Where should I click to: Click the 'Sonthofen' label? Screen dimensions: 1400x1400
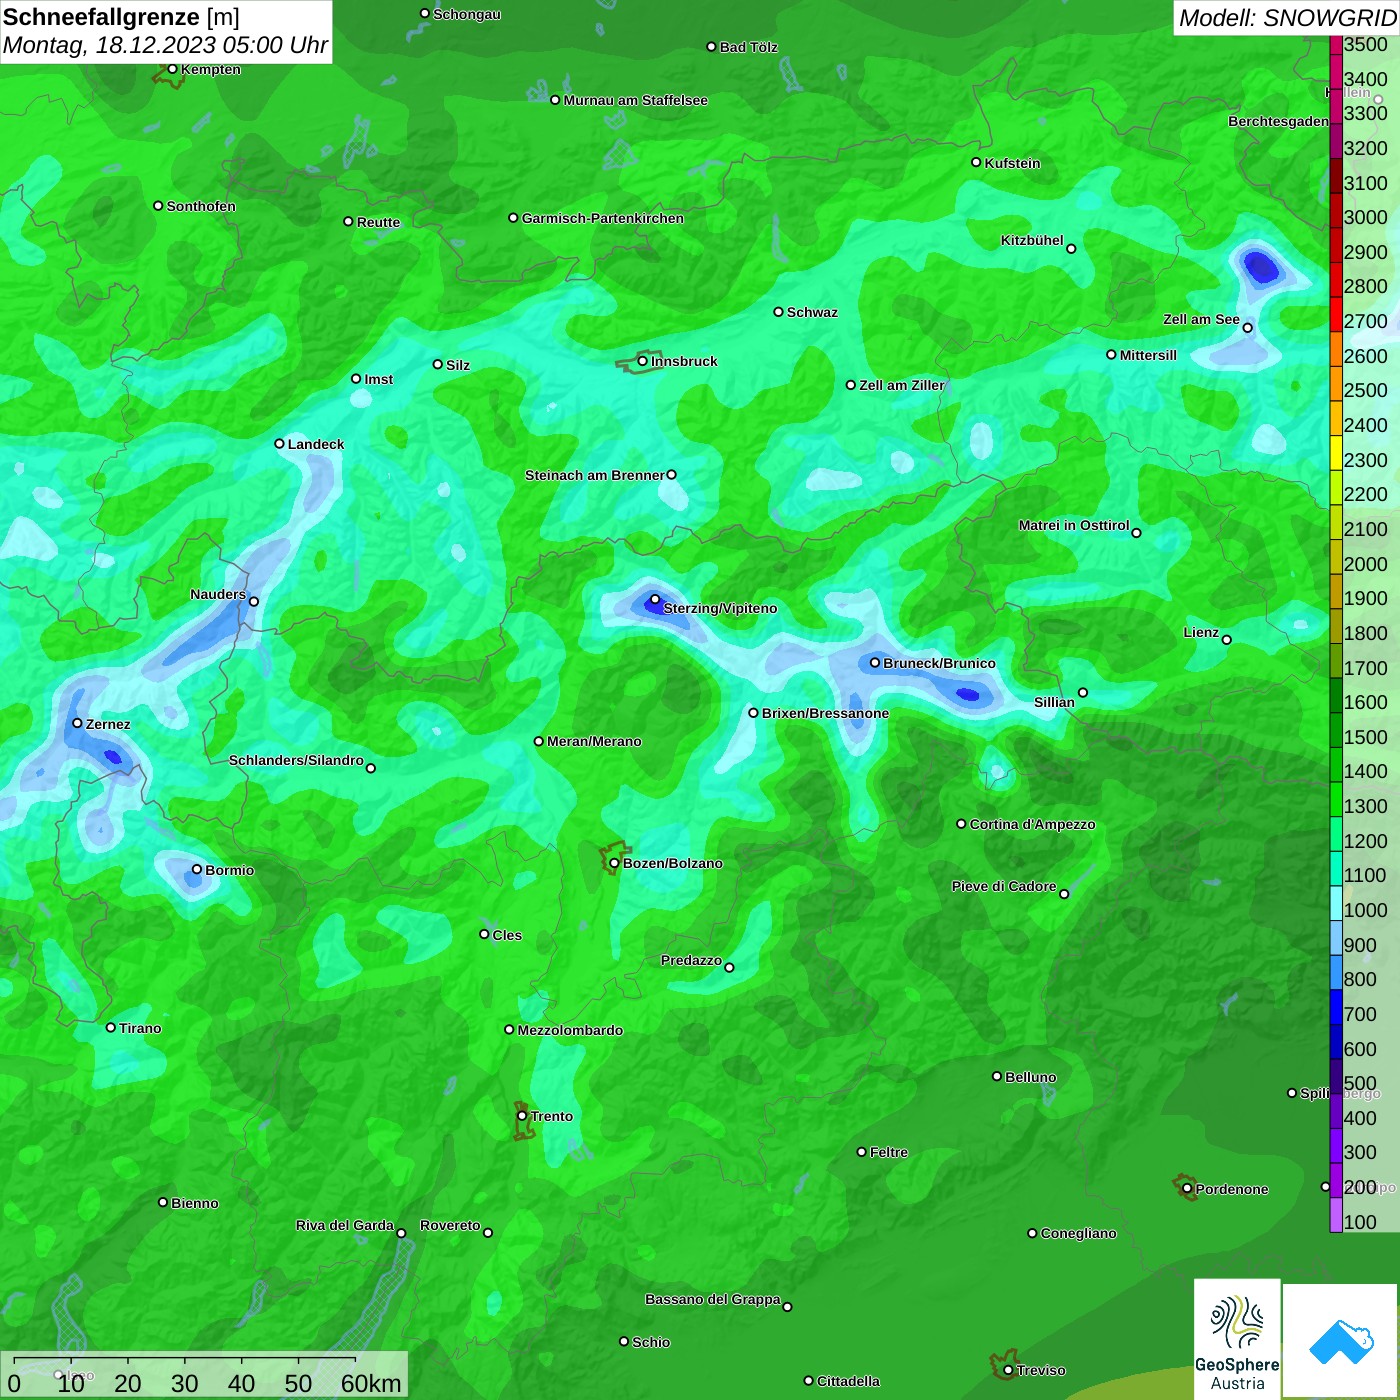coord(201,206)
